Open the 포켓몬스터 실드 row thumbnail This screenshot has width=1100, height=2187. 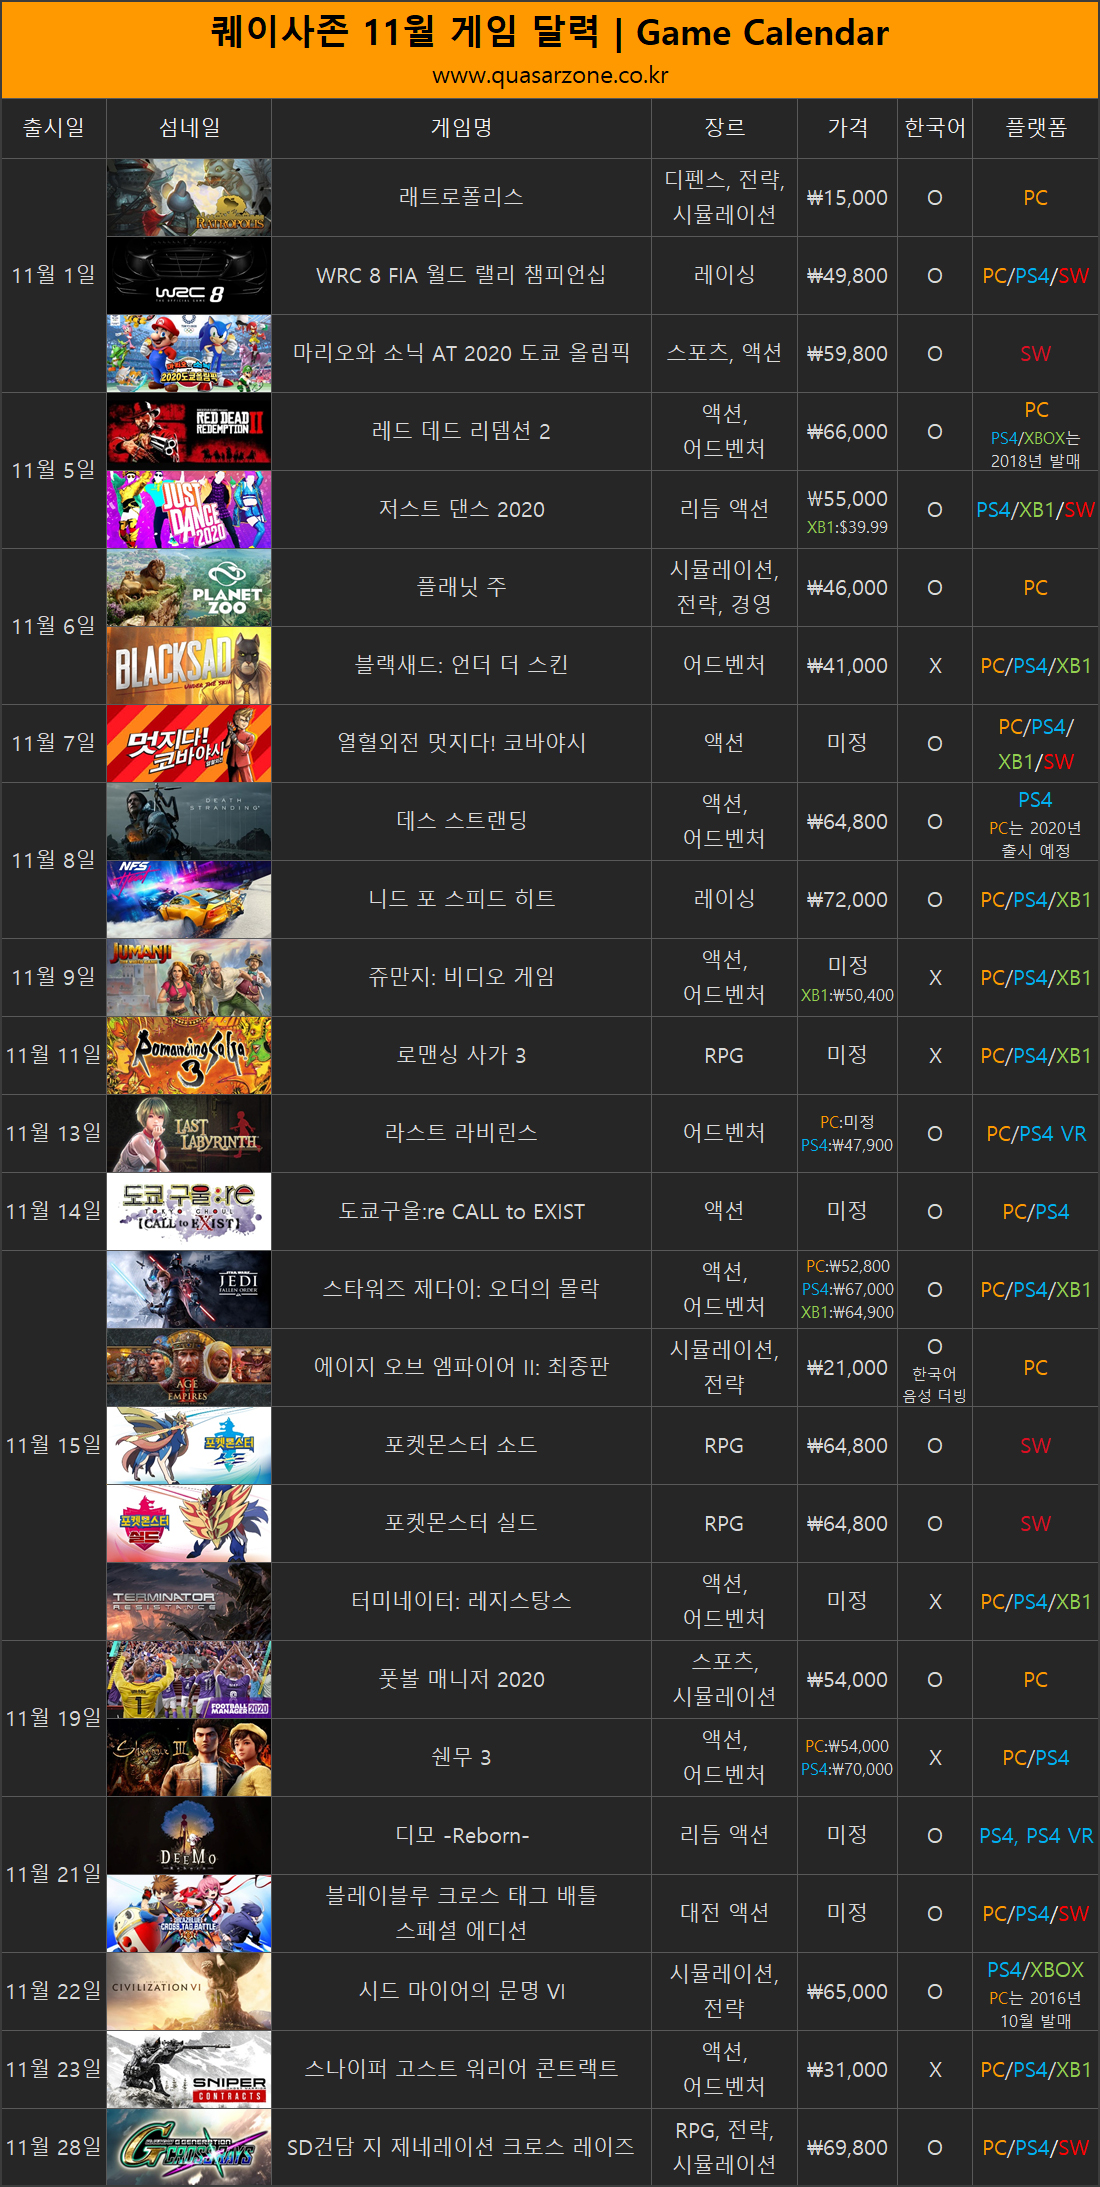coord(189,1524)
